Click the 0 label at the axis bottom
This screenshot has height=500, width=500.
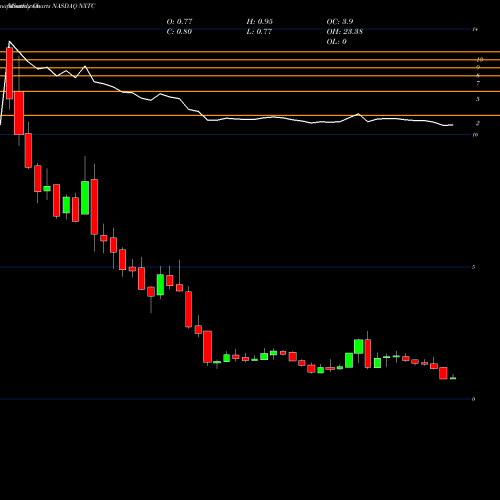473,399
